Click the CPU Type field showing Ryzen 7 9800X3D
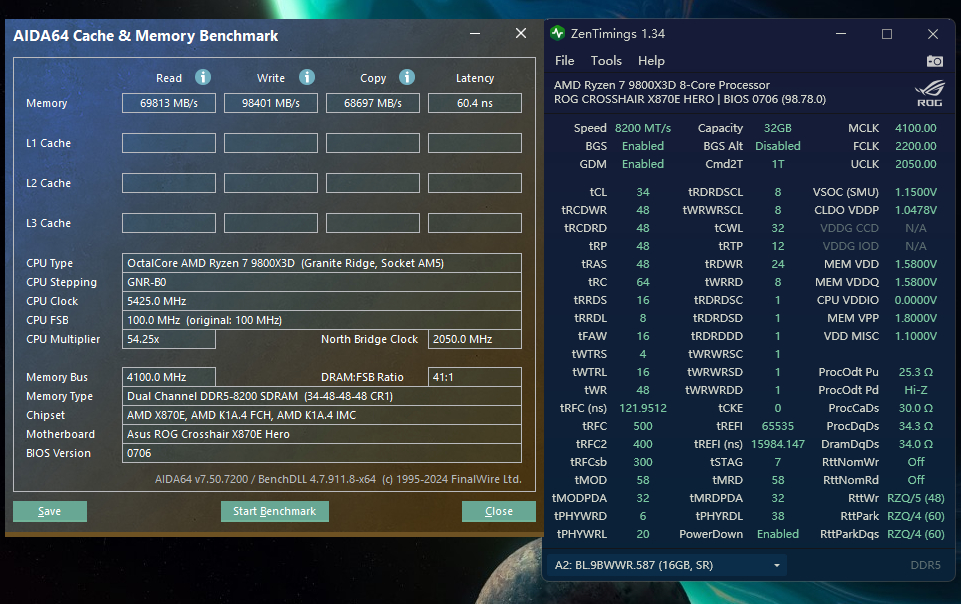The image size is (961, 604). coord(322,263)
